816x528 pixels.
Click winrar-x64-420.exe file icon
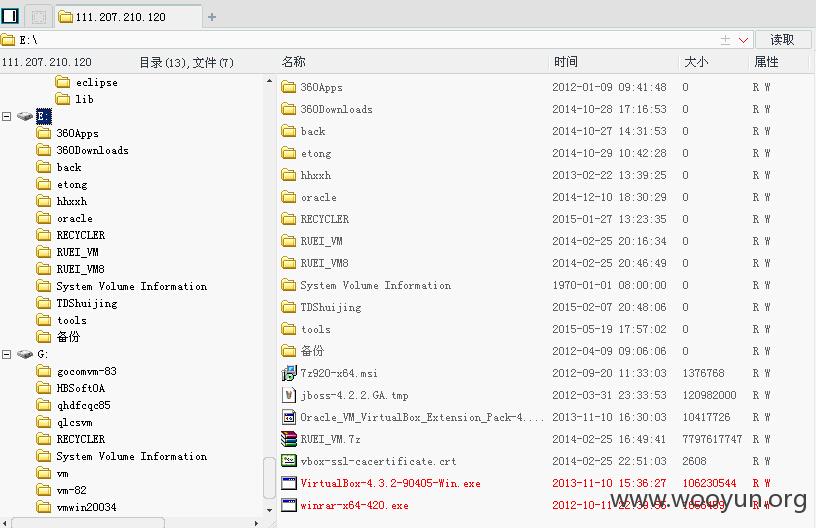(x=289, y=505)
